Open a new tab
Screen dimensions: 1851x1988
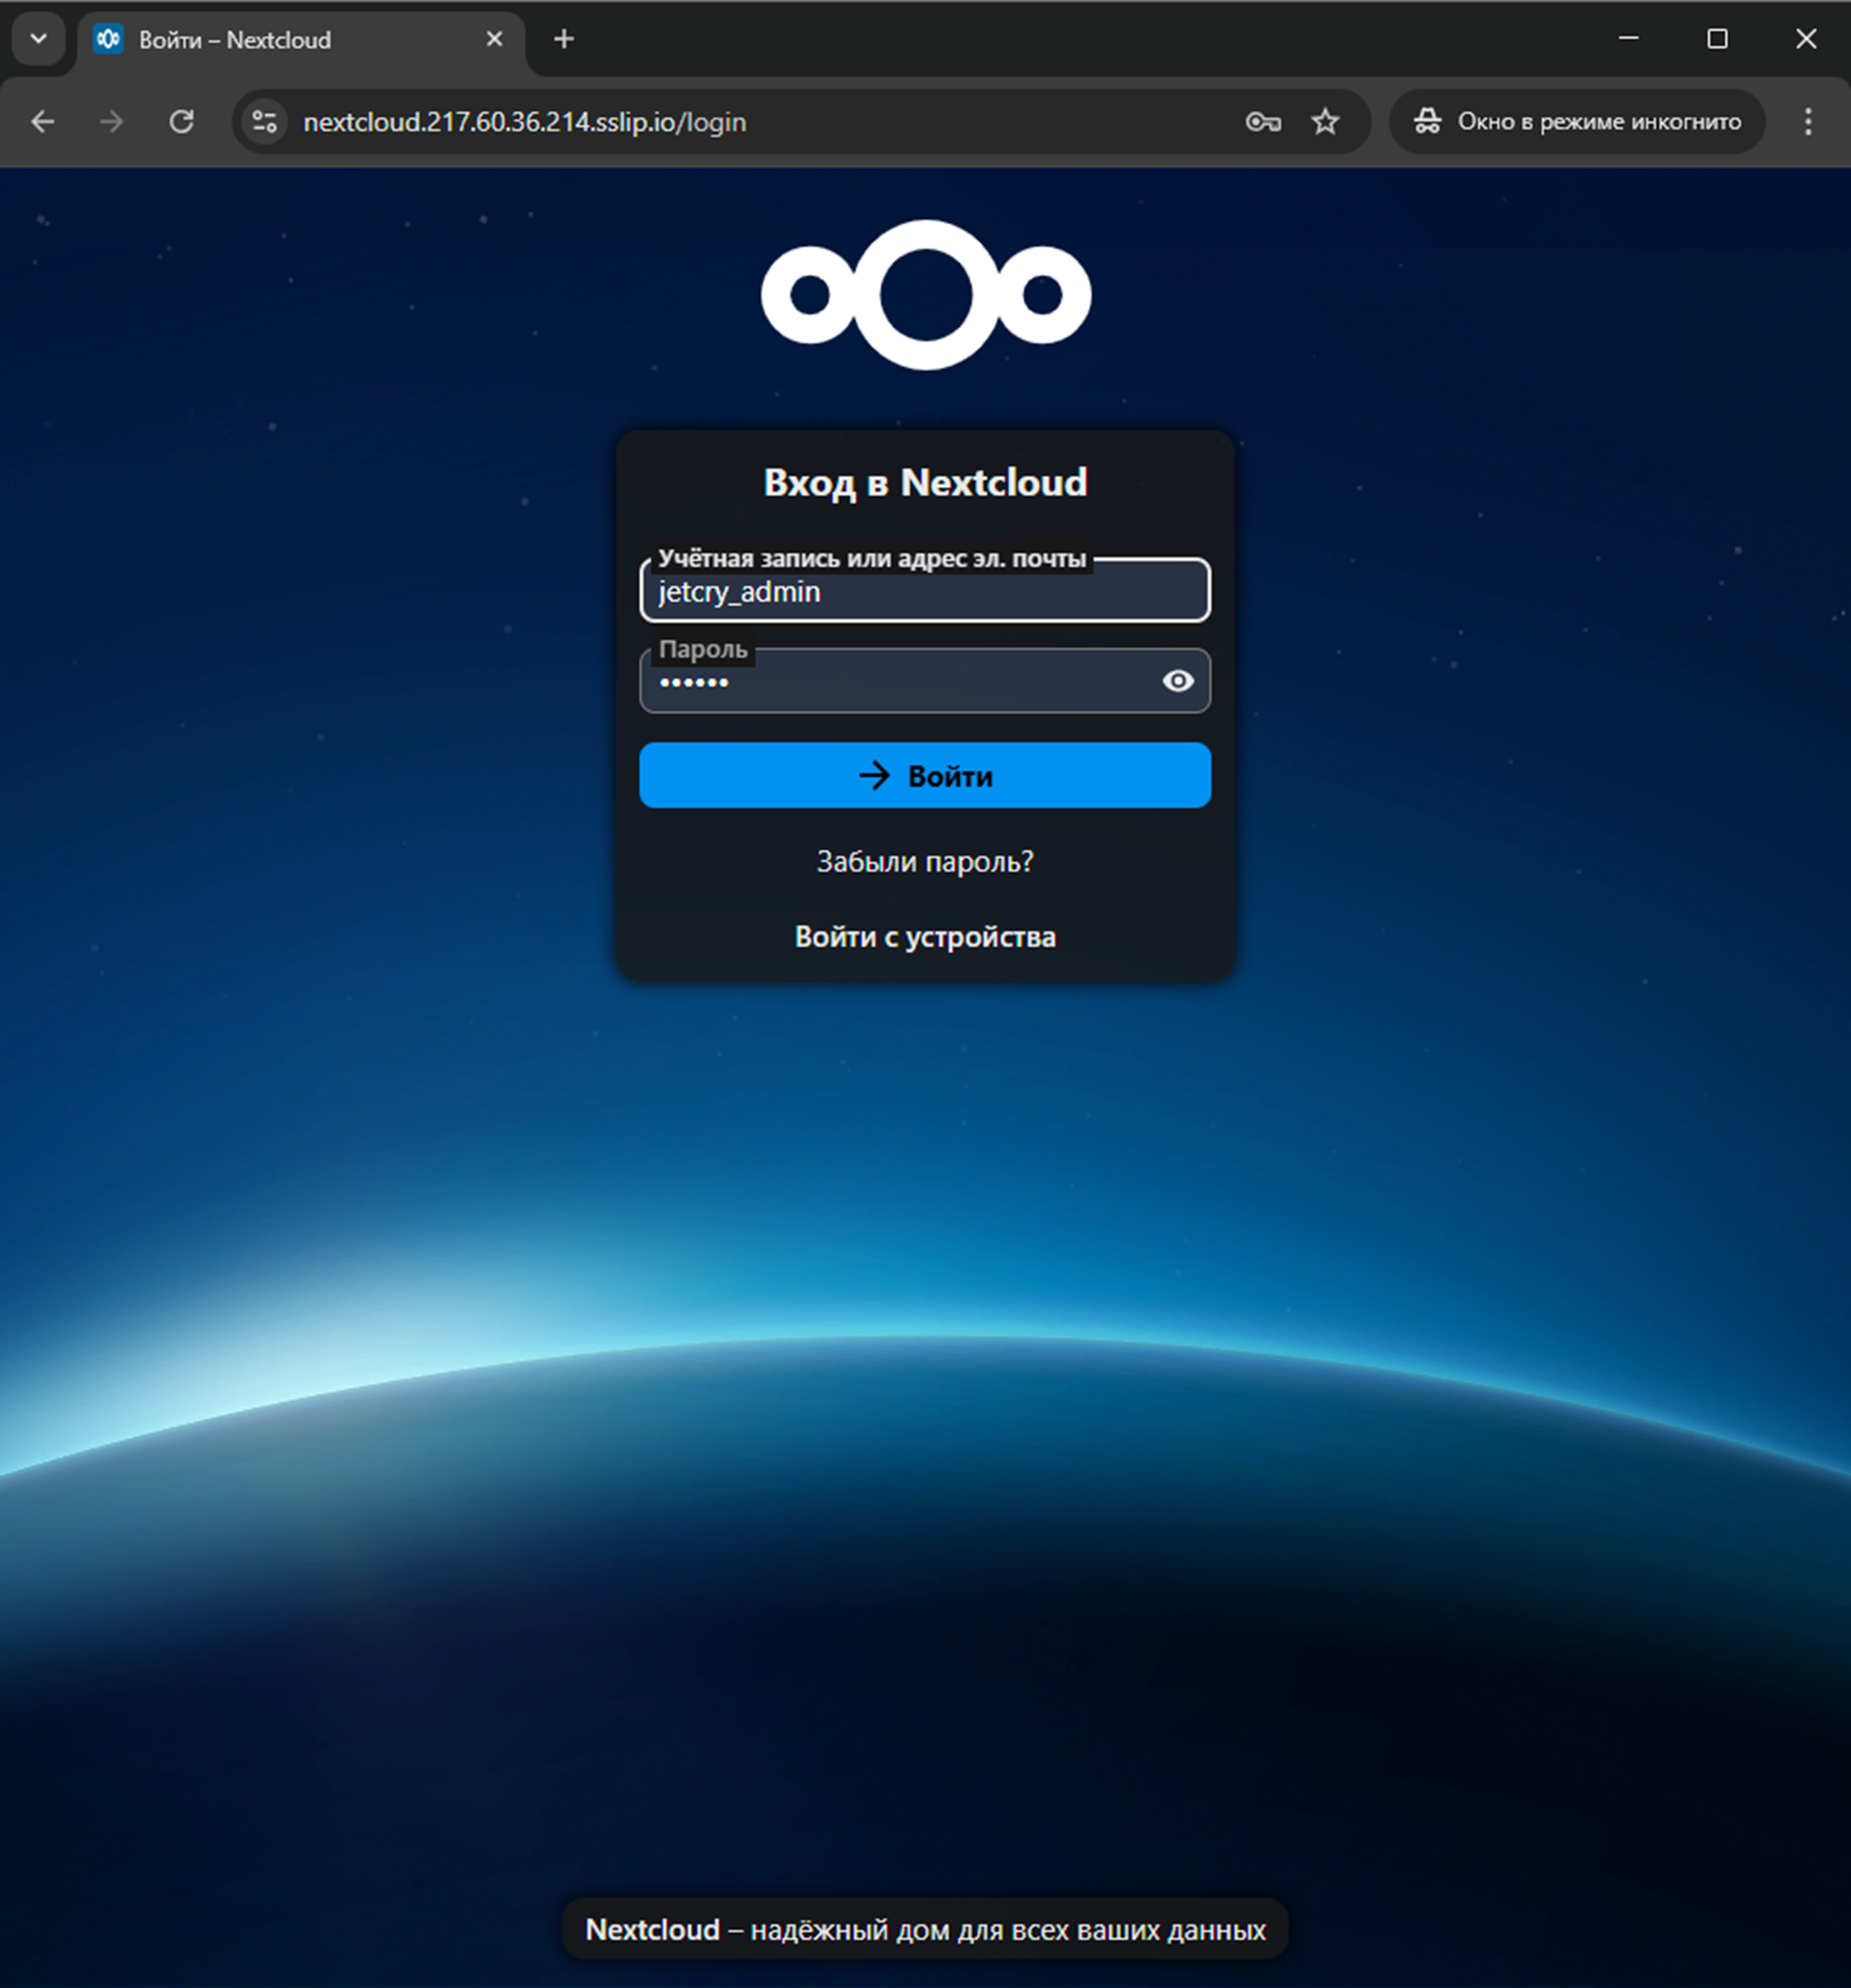564,39
